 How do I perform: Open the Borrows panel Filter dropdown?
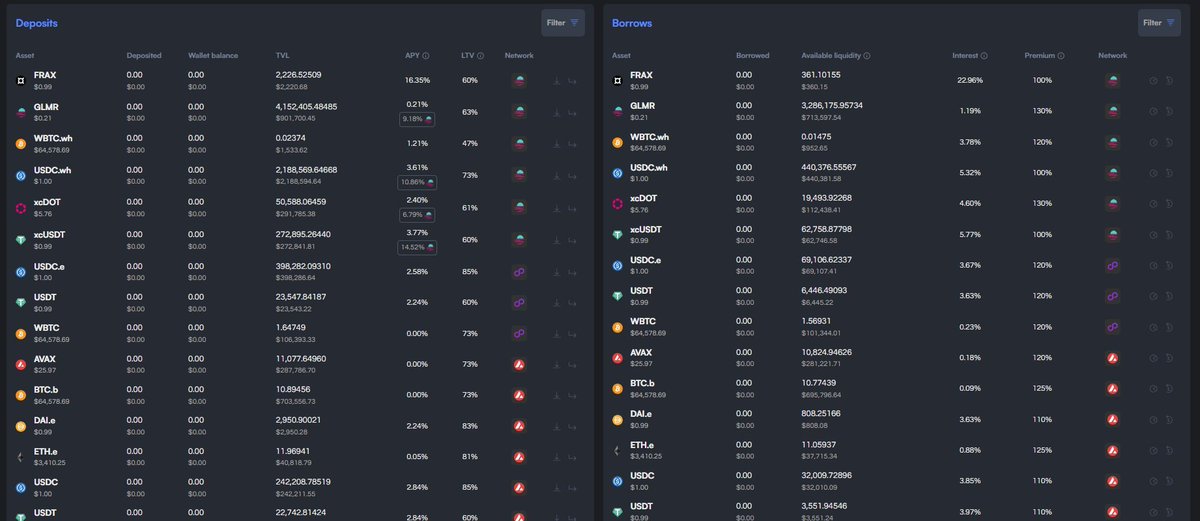pos(1158,22)
